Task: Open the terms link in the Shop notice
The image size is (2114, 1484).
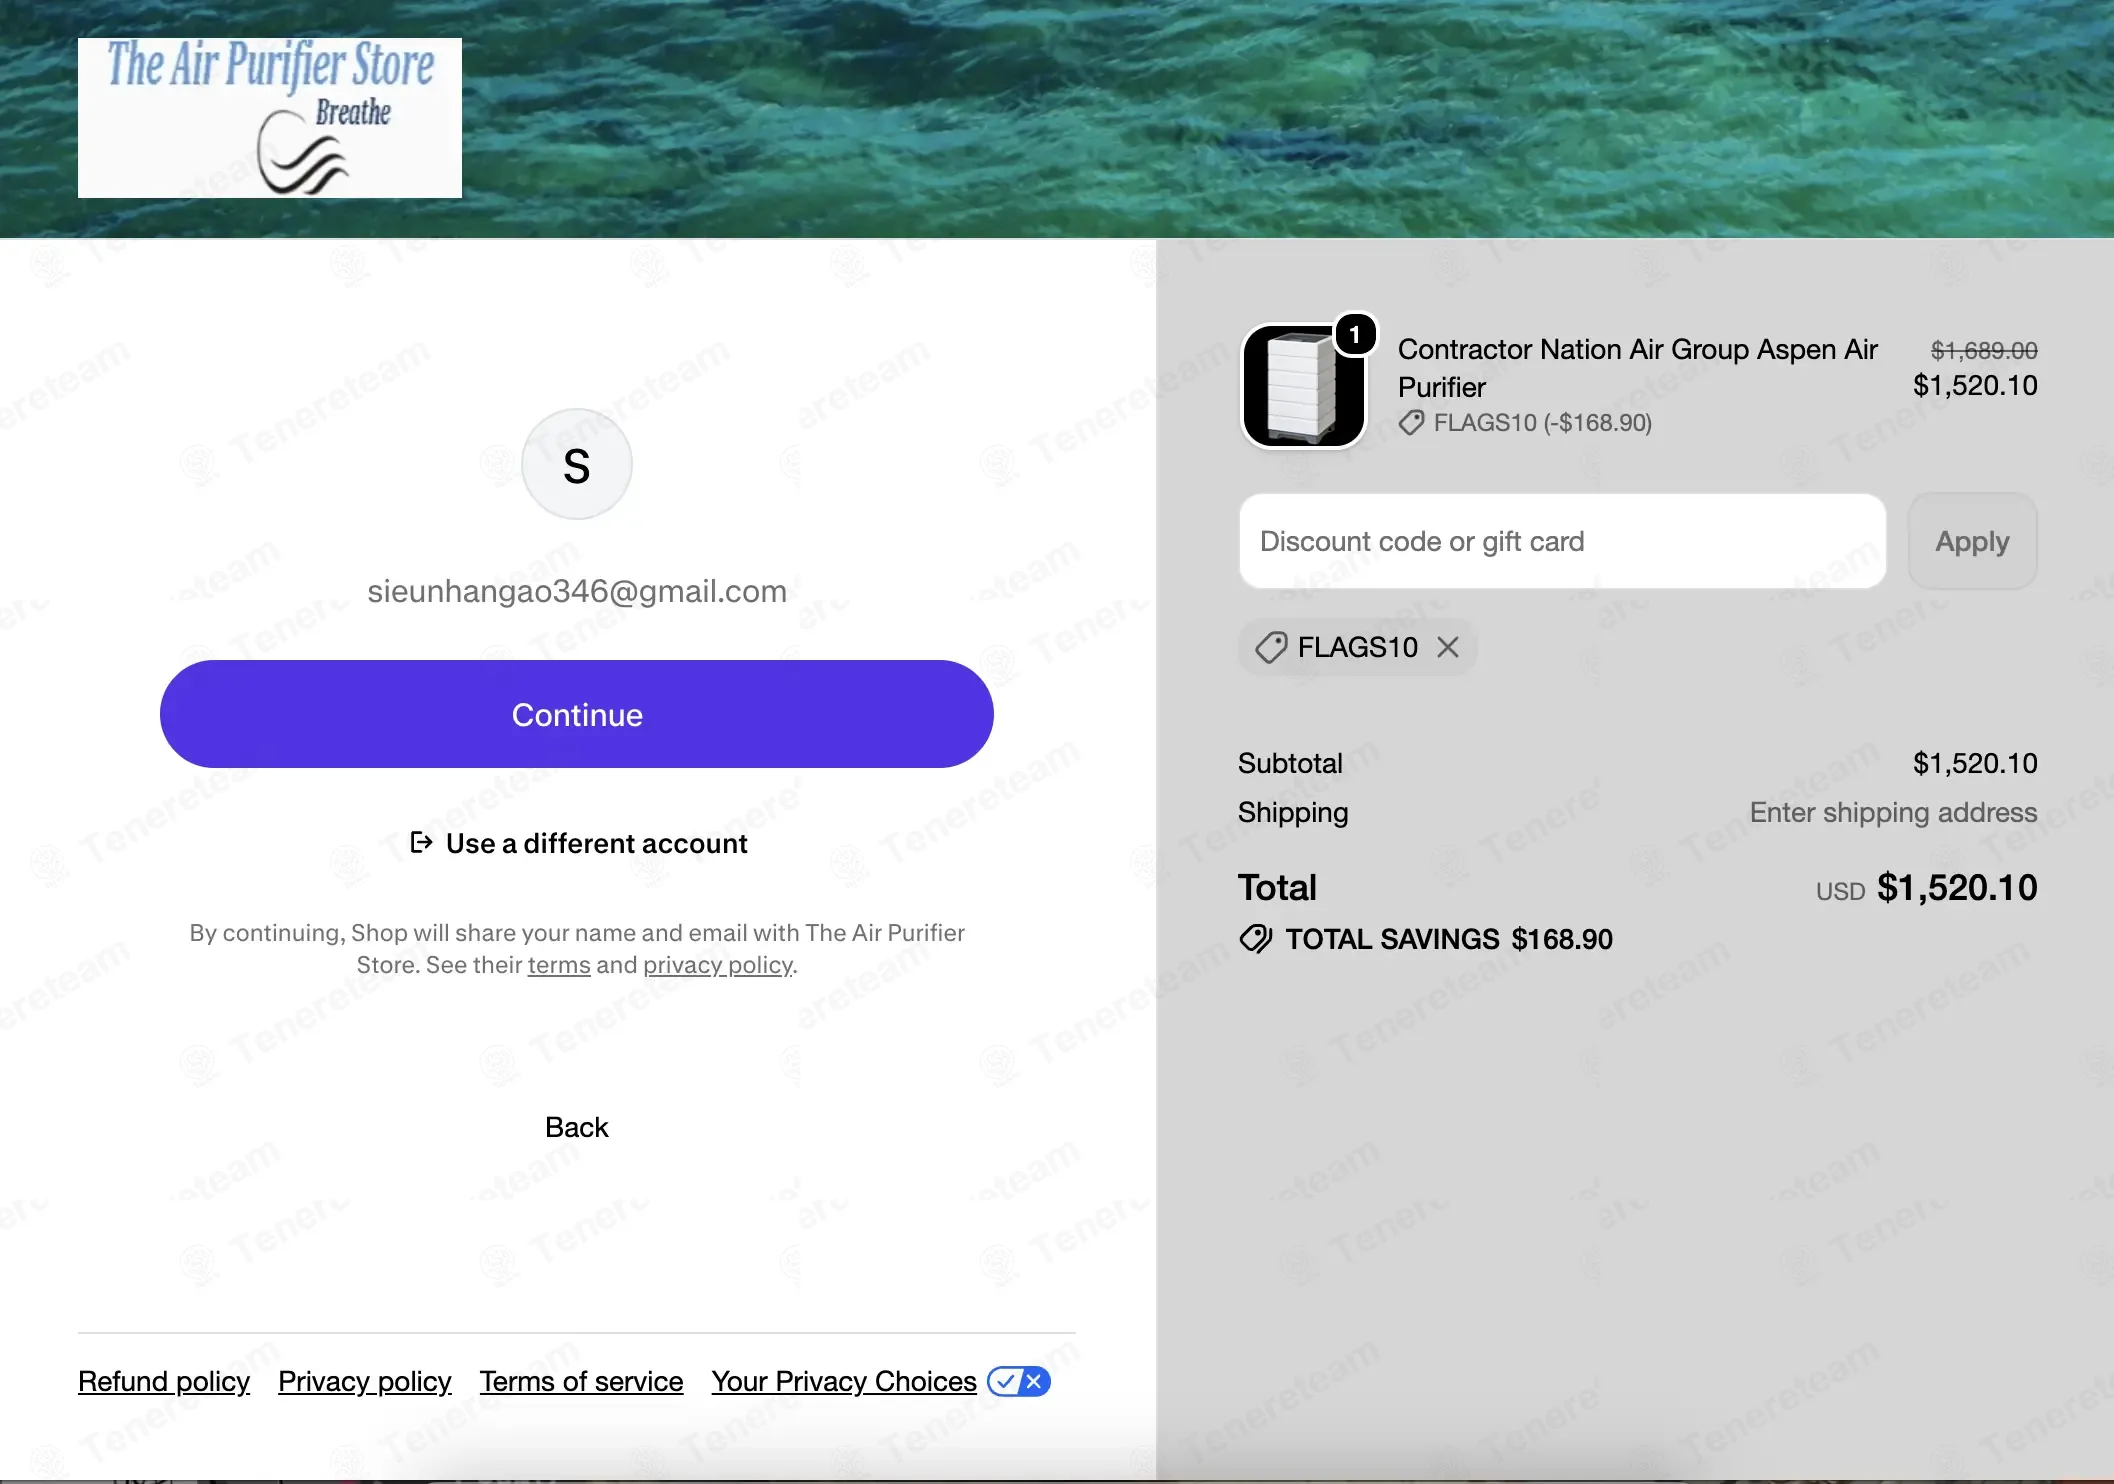Action: tap(559, 965)
